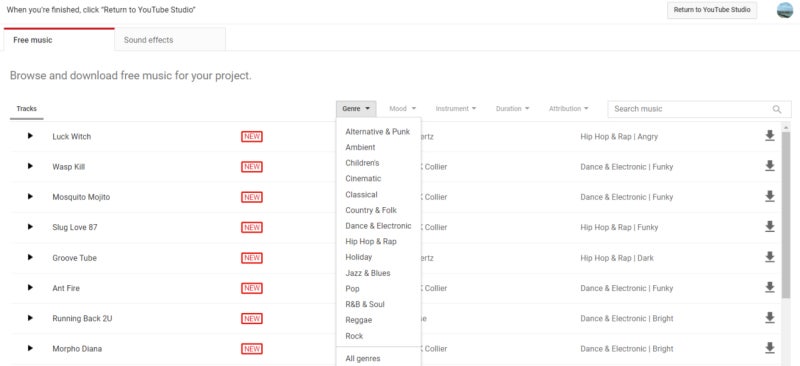Click the search magnifier icon
The image size is (800, 366).
click(x=777, y=109)
